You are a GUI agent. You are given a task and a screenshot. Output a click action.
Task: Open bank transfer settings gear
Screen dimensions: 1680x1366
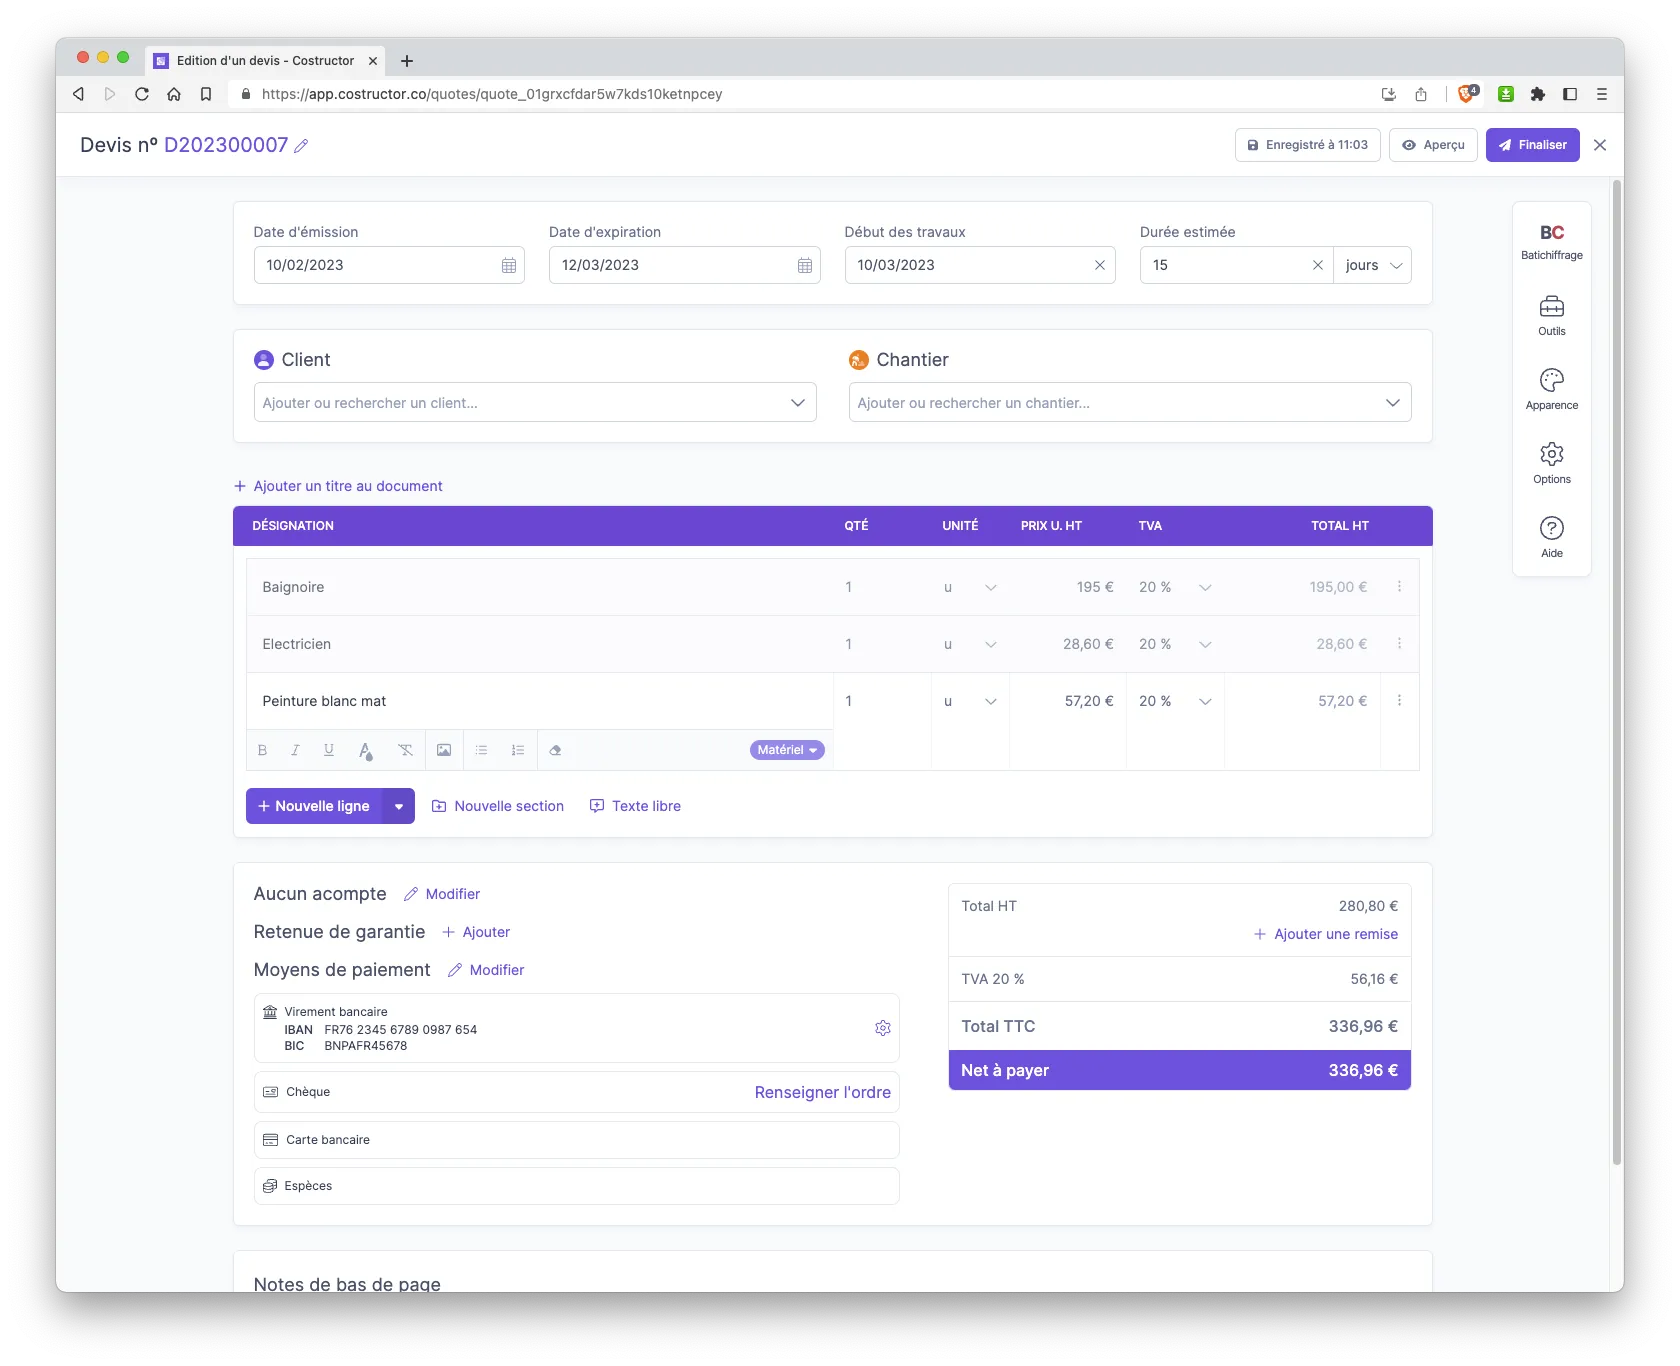pyautogui.click(x=882, y=1028)
